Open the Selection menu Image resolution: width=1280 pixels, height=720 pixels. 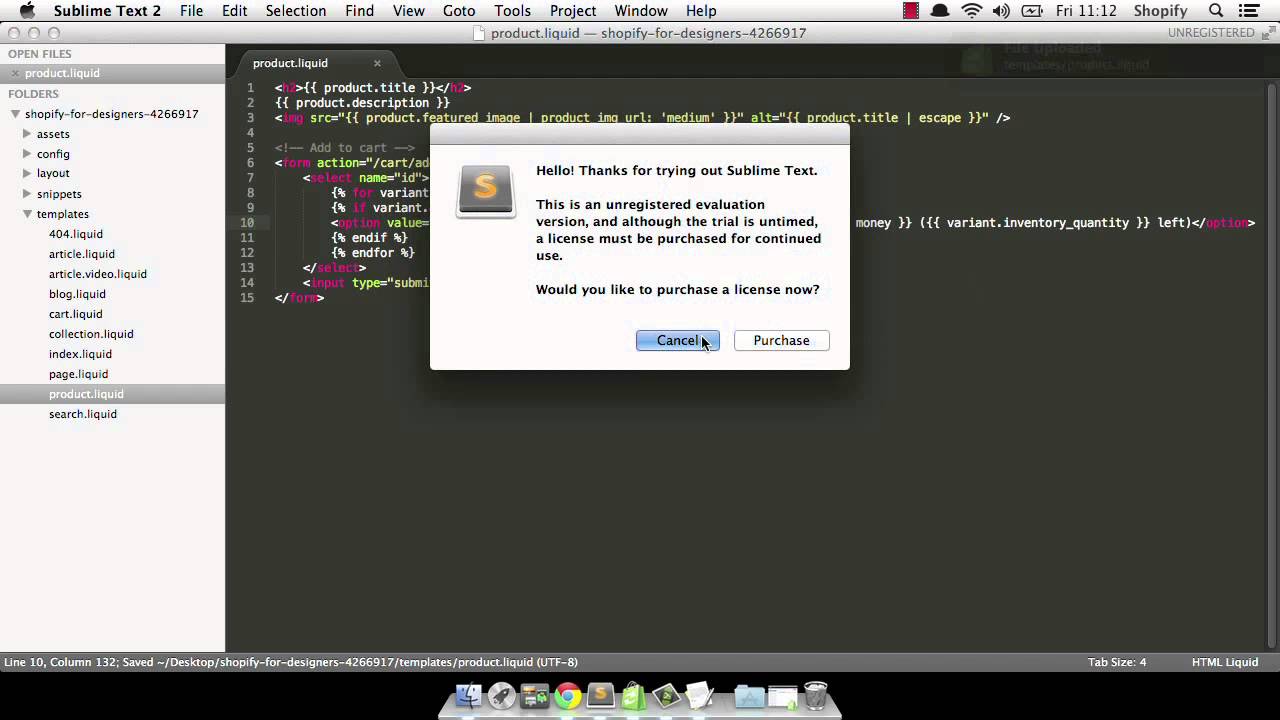(x=296, y=11)
